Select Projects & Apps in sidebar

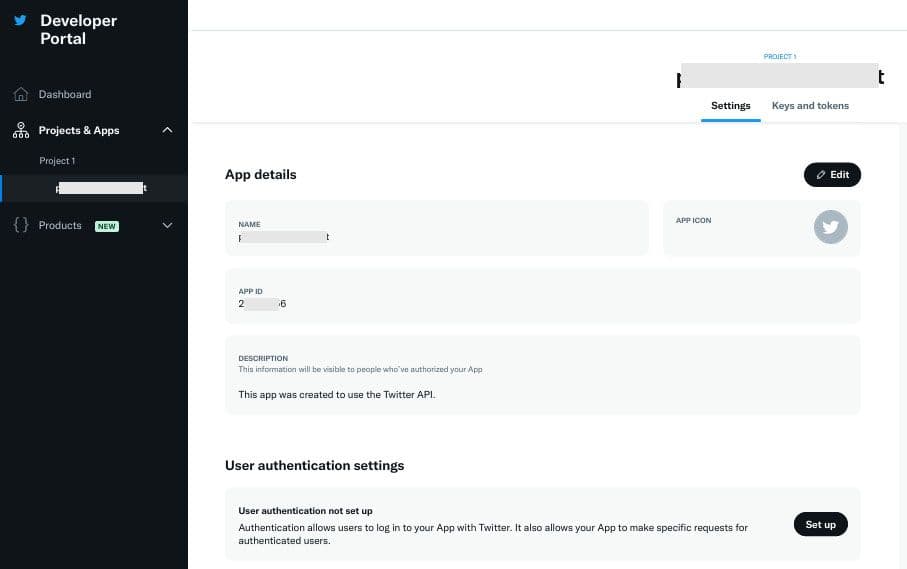click(x=79, y=130)
